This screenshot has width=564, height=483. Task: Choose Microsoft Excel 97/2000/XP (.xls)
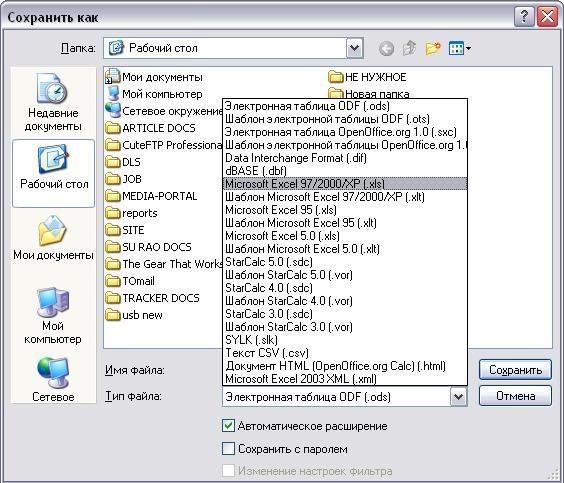click(x=345, y=184)
